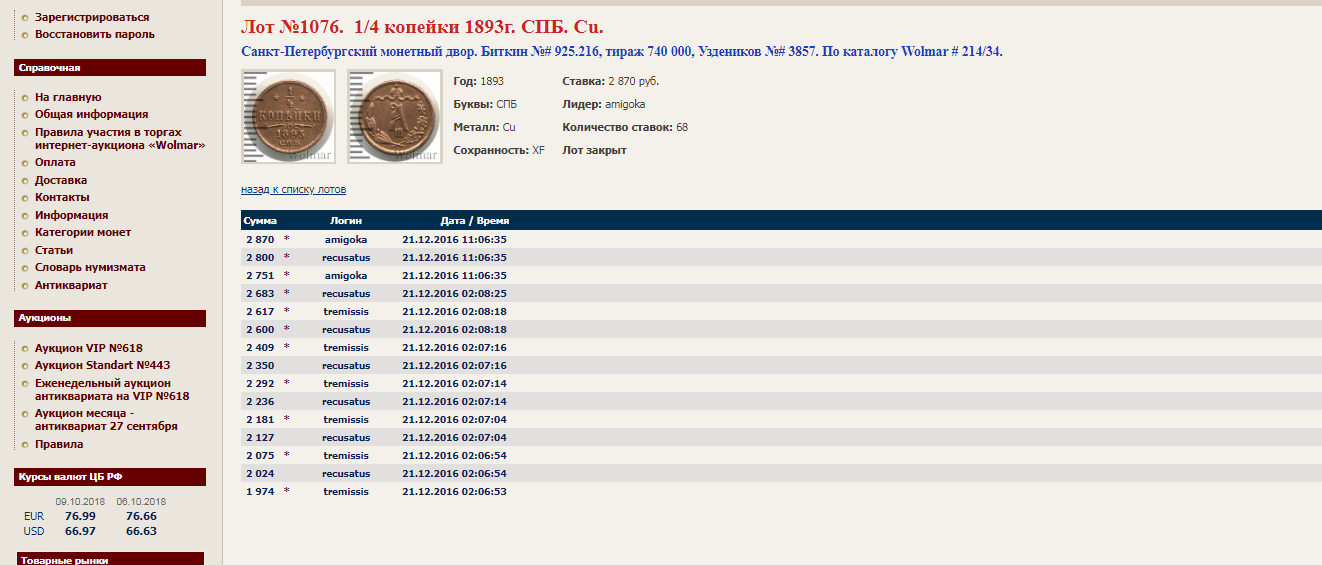1322x566 pixels.
Task: Open 'Словарь нумизмата' dictionary link
Action: coord(90,268)
